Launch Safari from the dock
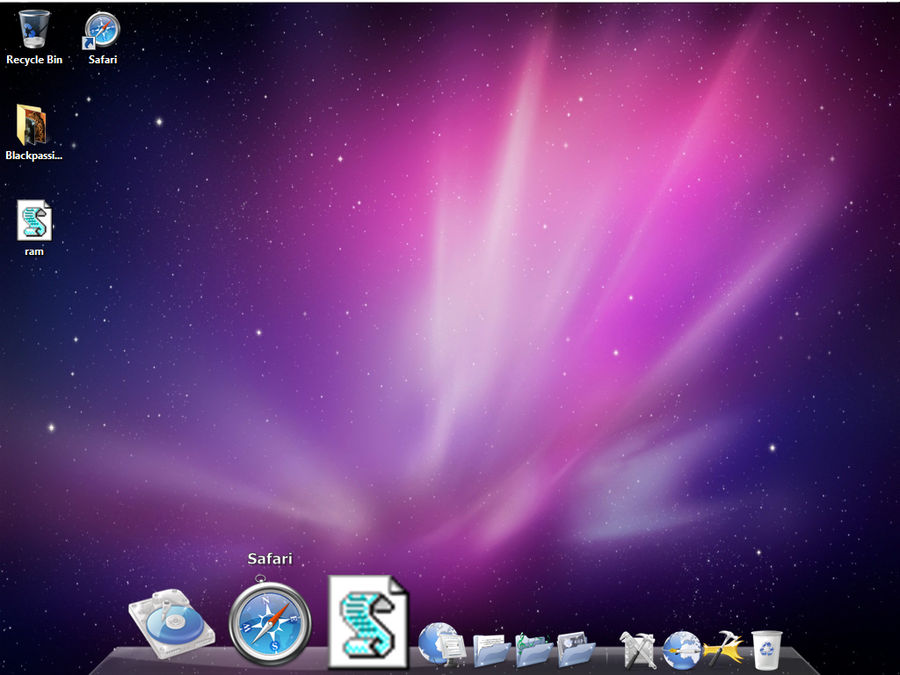The width and height of the screenshot is (900, 675). click(x=270, y=622)
